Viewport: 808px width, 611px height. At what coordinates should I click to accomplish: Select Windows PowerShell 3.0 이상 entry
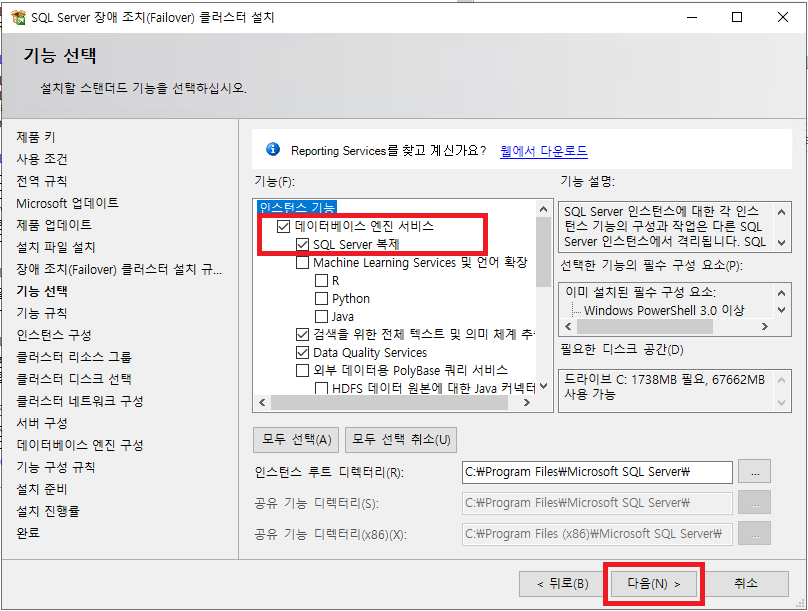pos(664,310)
